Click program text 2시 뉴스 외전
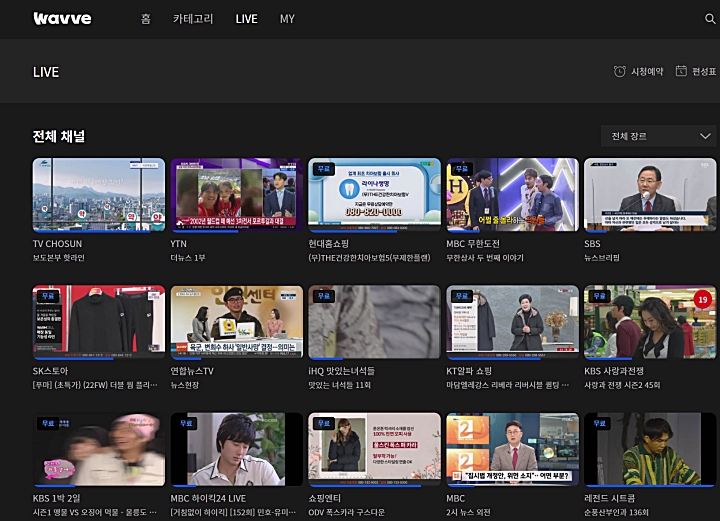The width and height of the screenshot is (720, 521). click(468, 512)
